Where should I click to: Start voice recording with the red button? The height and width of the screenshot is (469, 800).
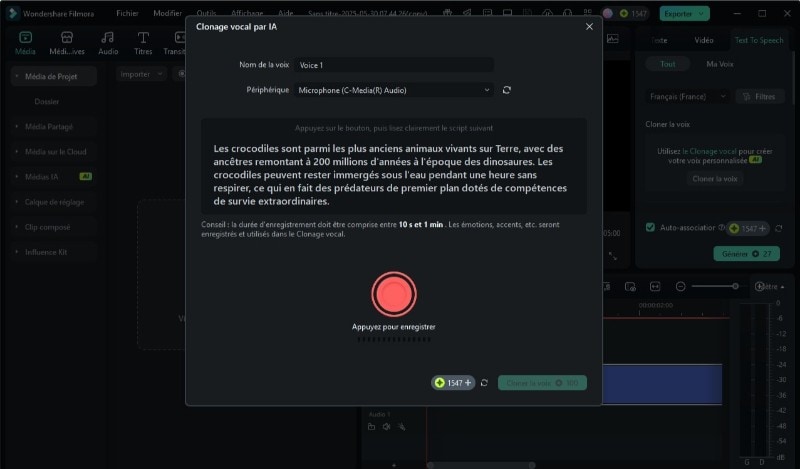pos(393,294)
